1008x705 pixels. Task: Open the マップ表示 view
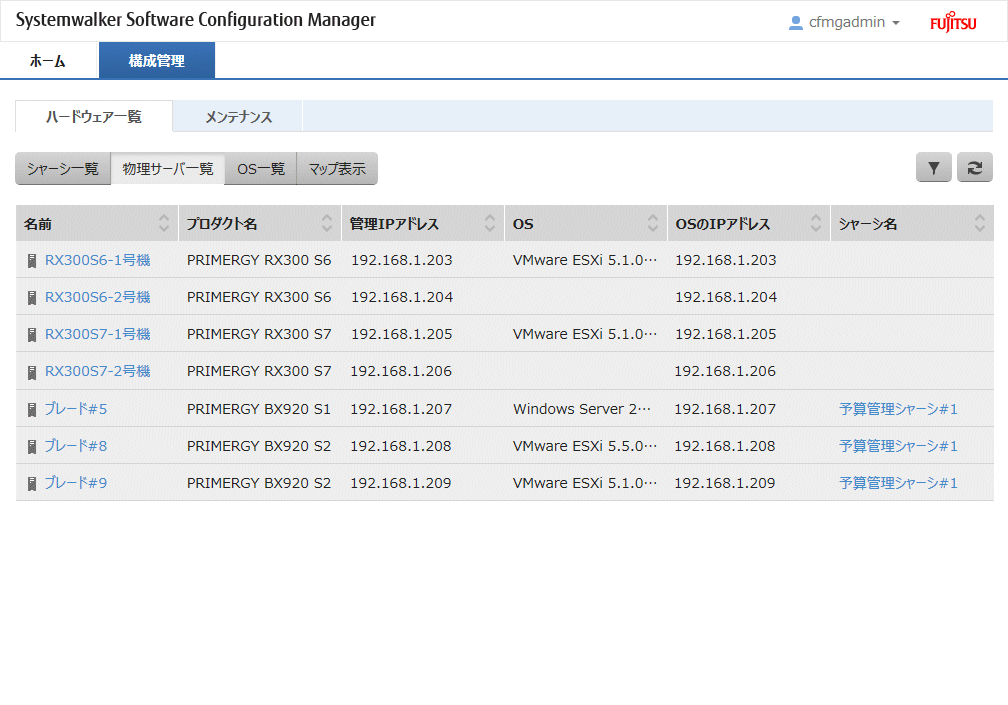coord(337,168)
